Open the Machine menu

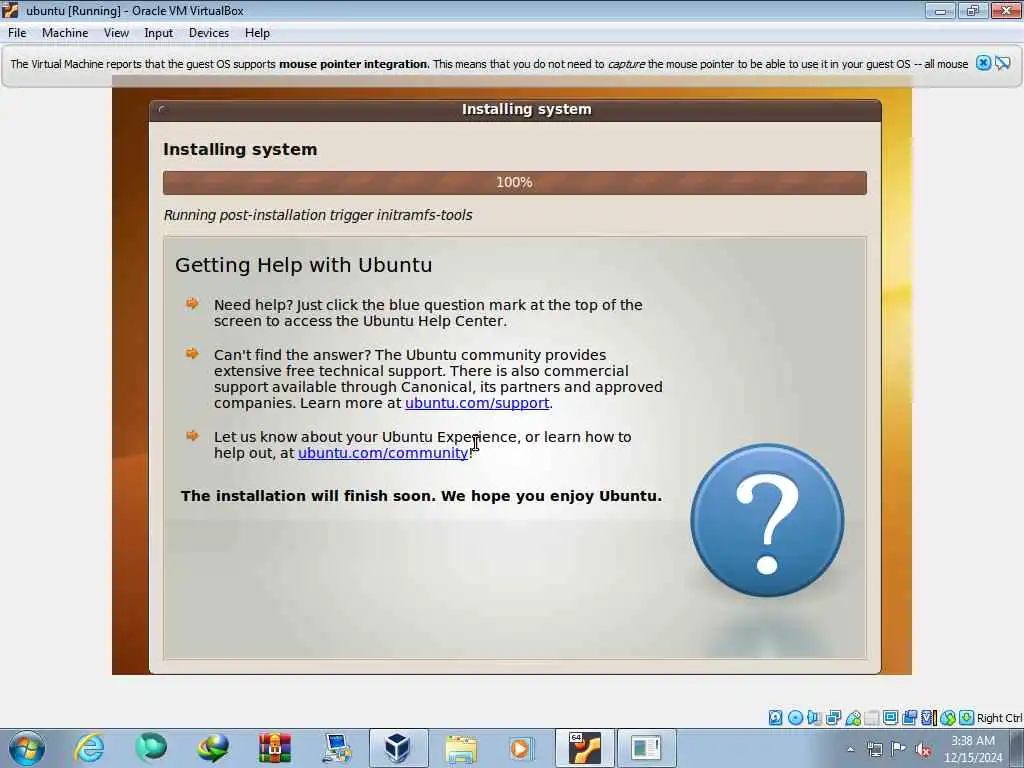[x=65, y=33]
